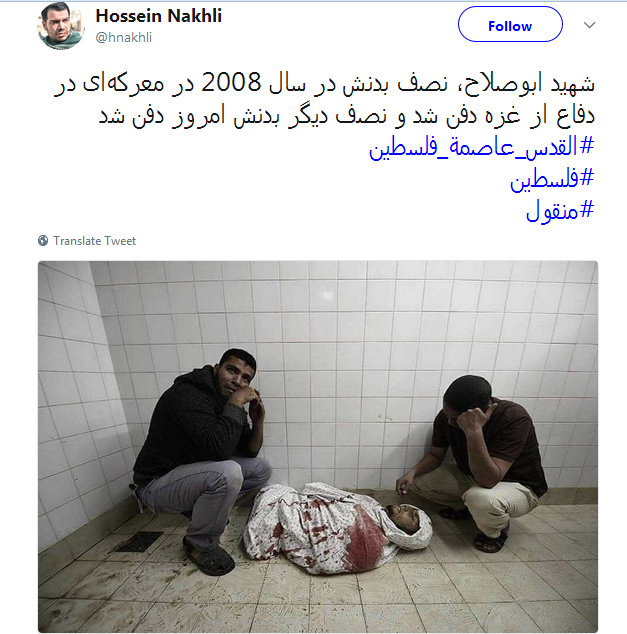Expand the tweet options chevron
Image resolution: width=627 pixels, height=634 pixels.
[x=589, y=25]
